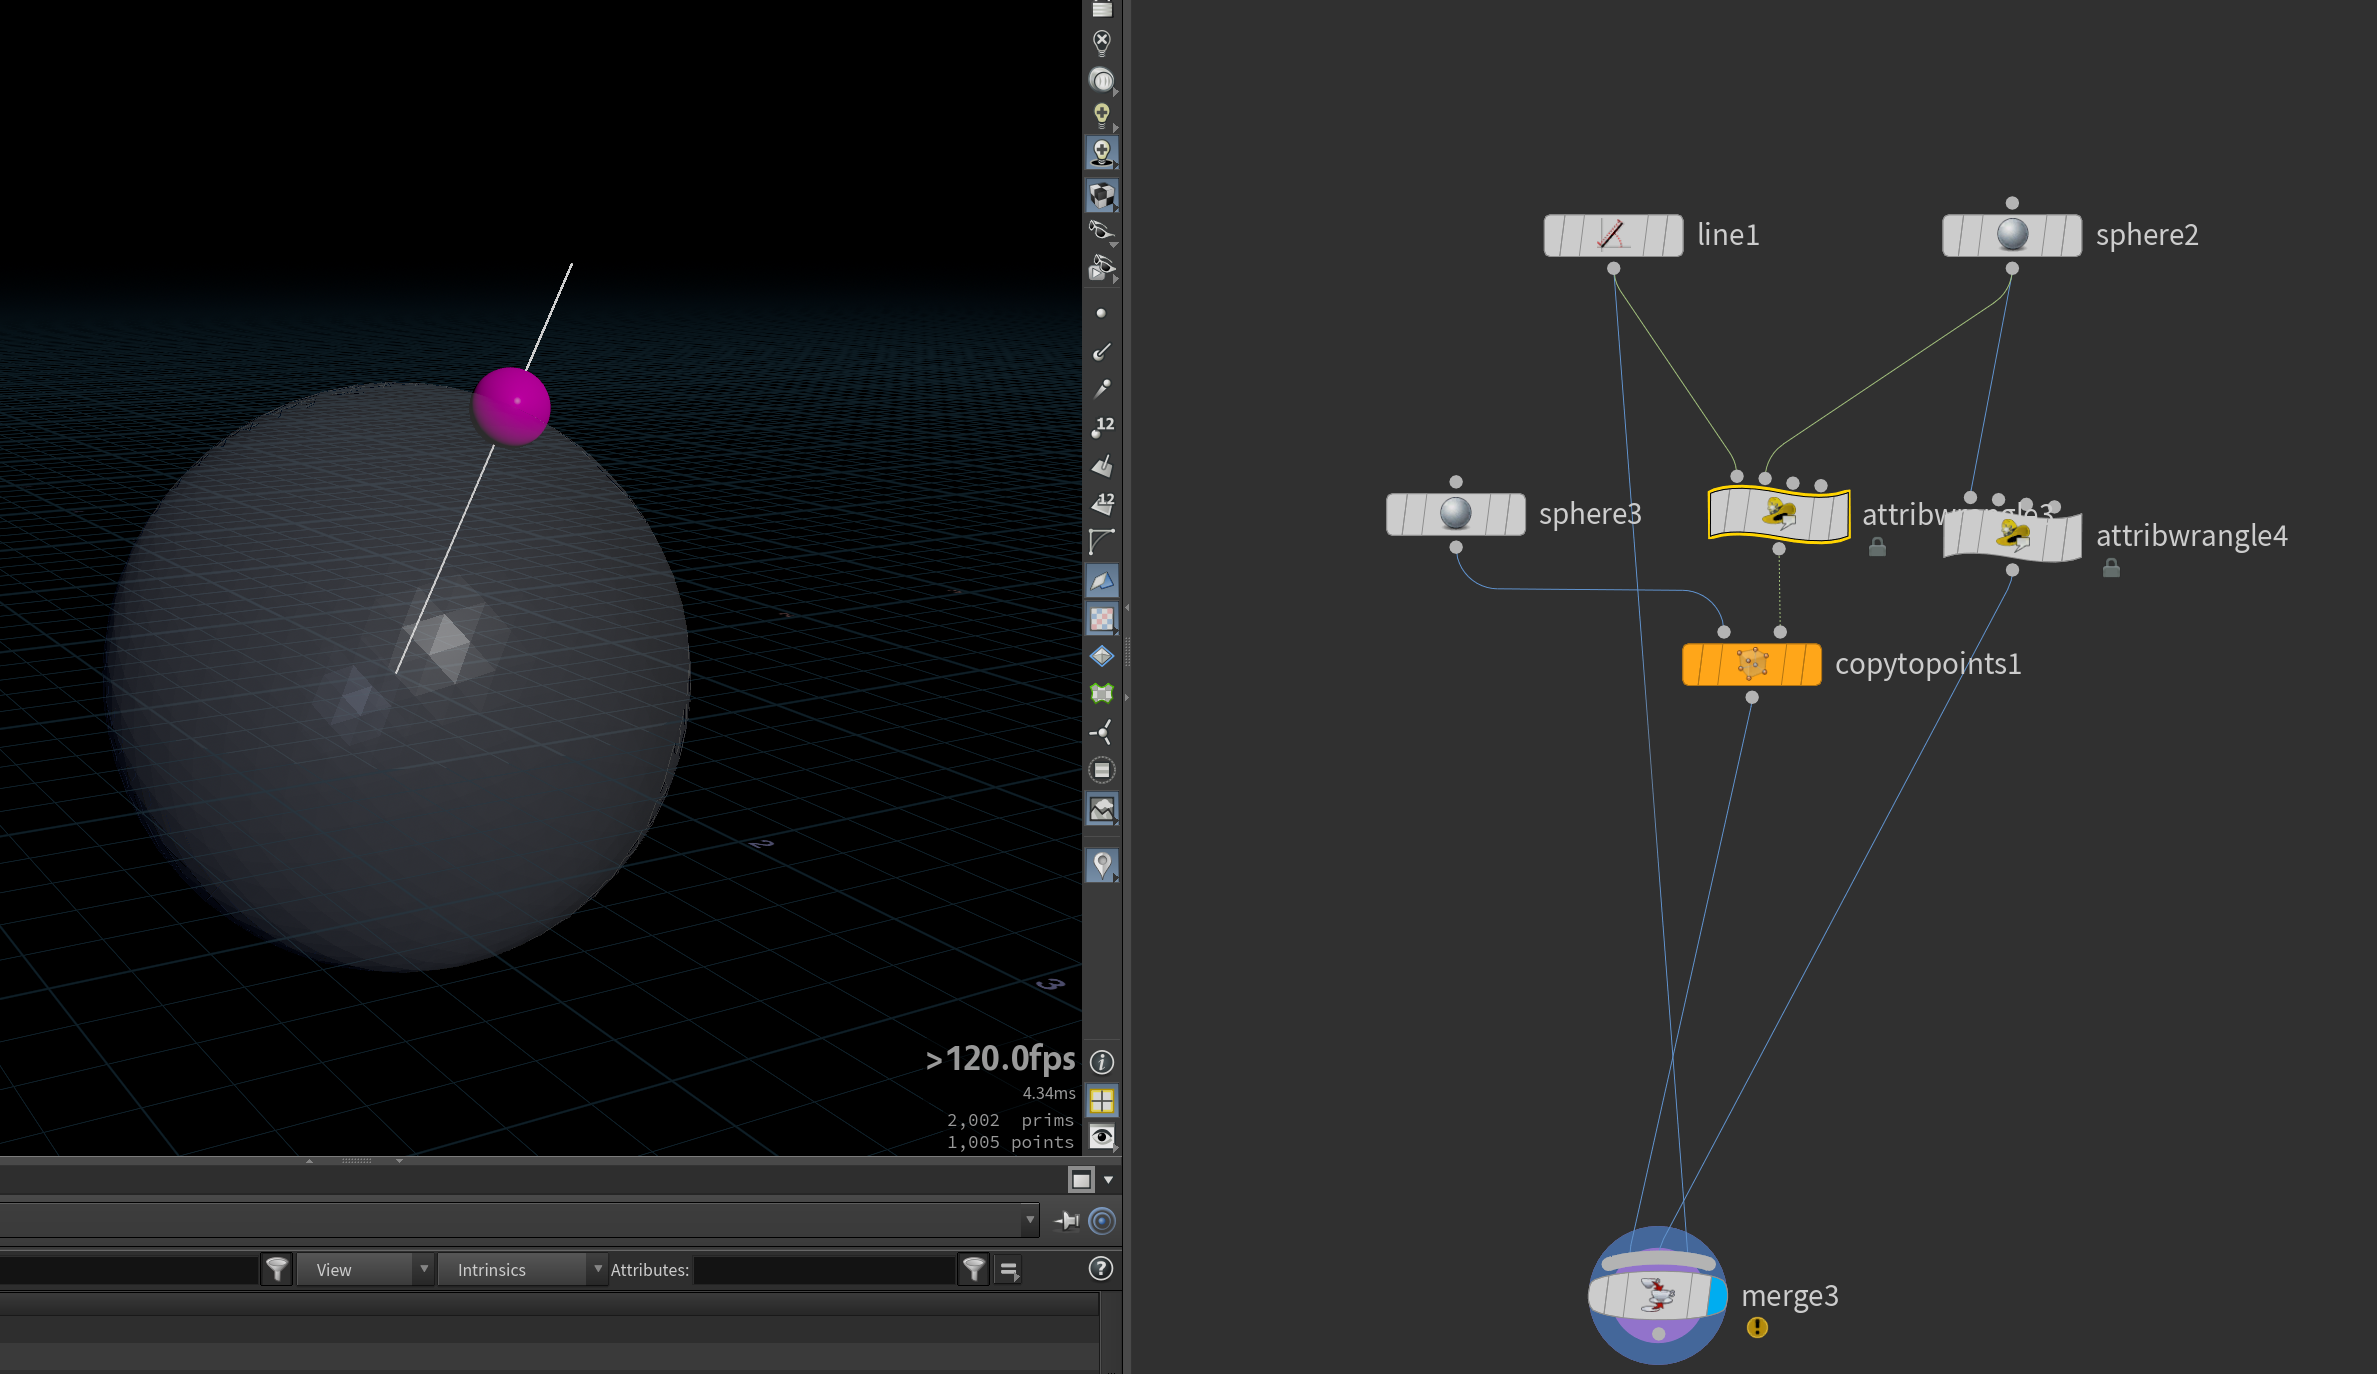Click the group filter field left of View
The width and height of the screenshot is (2377, 1374).
click(128, 1269)
